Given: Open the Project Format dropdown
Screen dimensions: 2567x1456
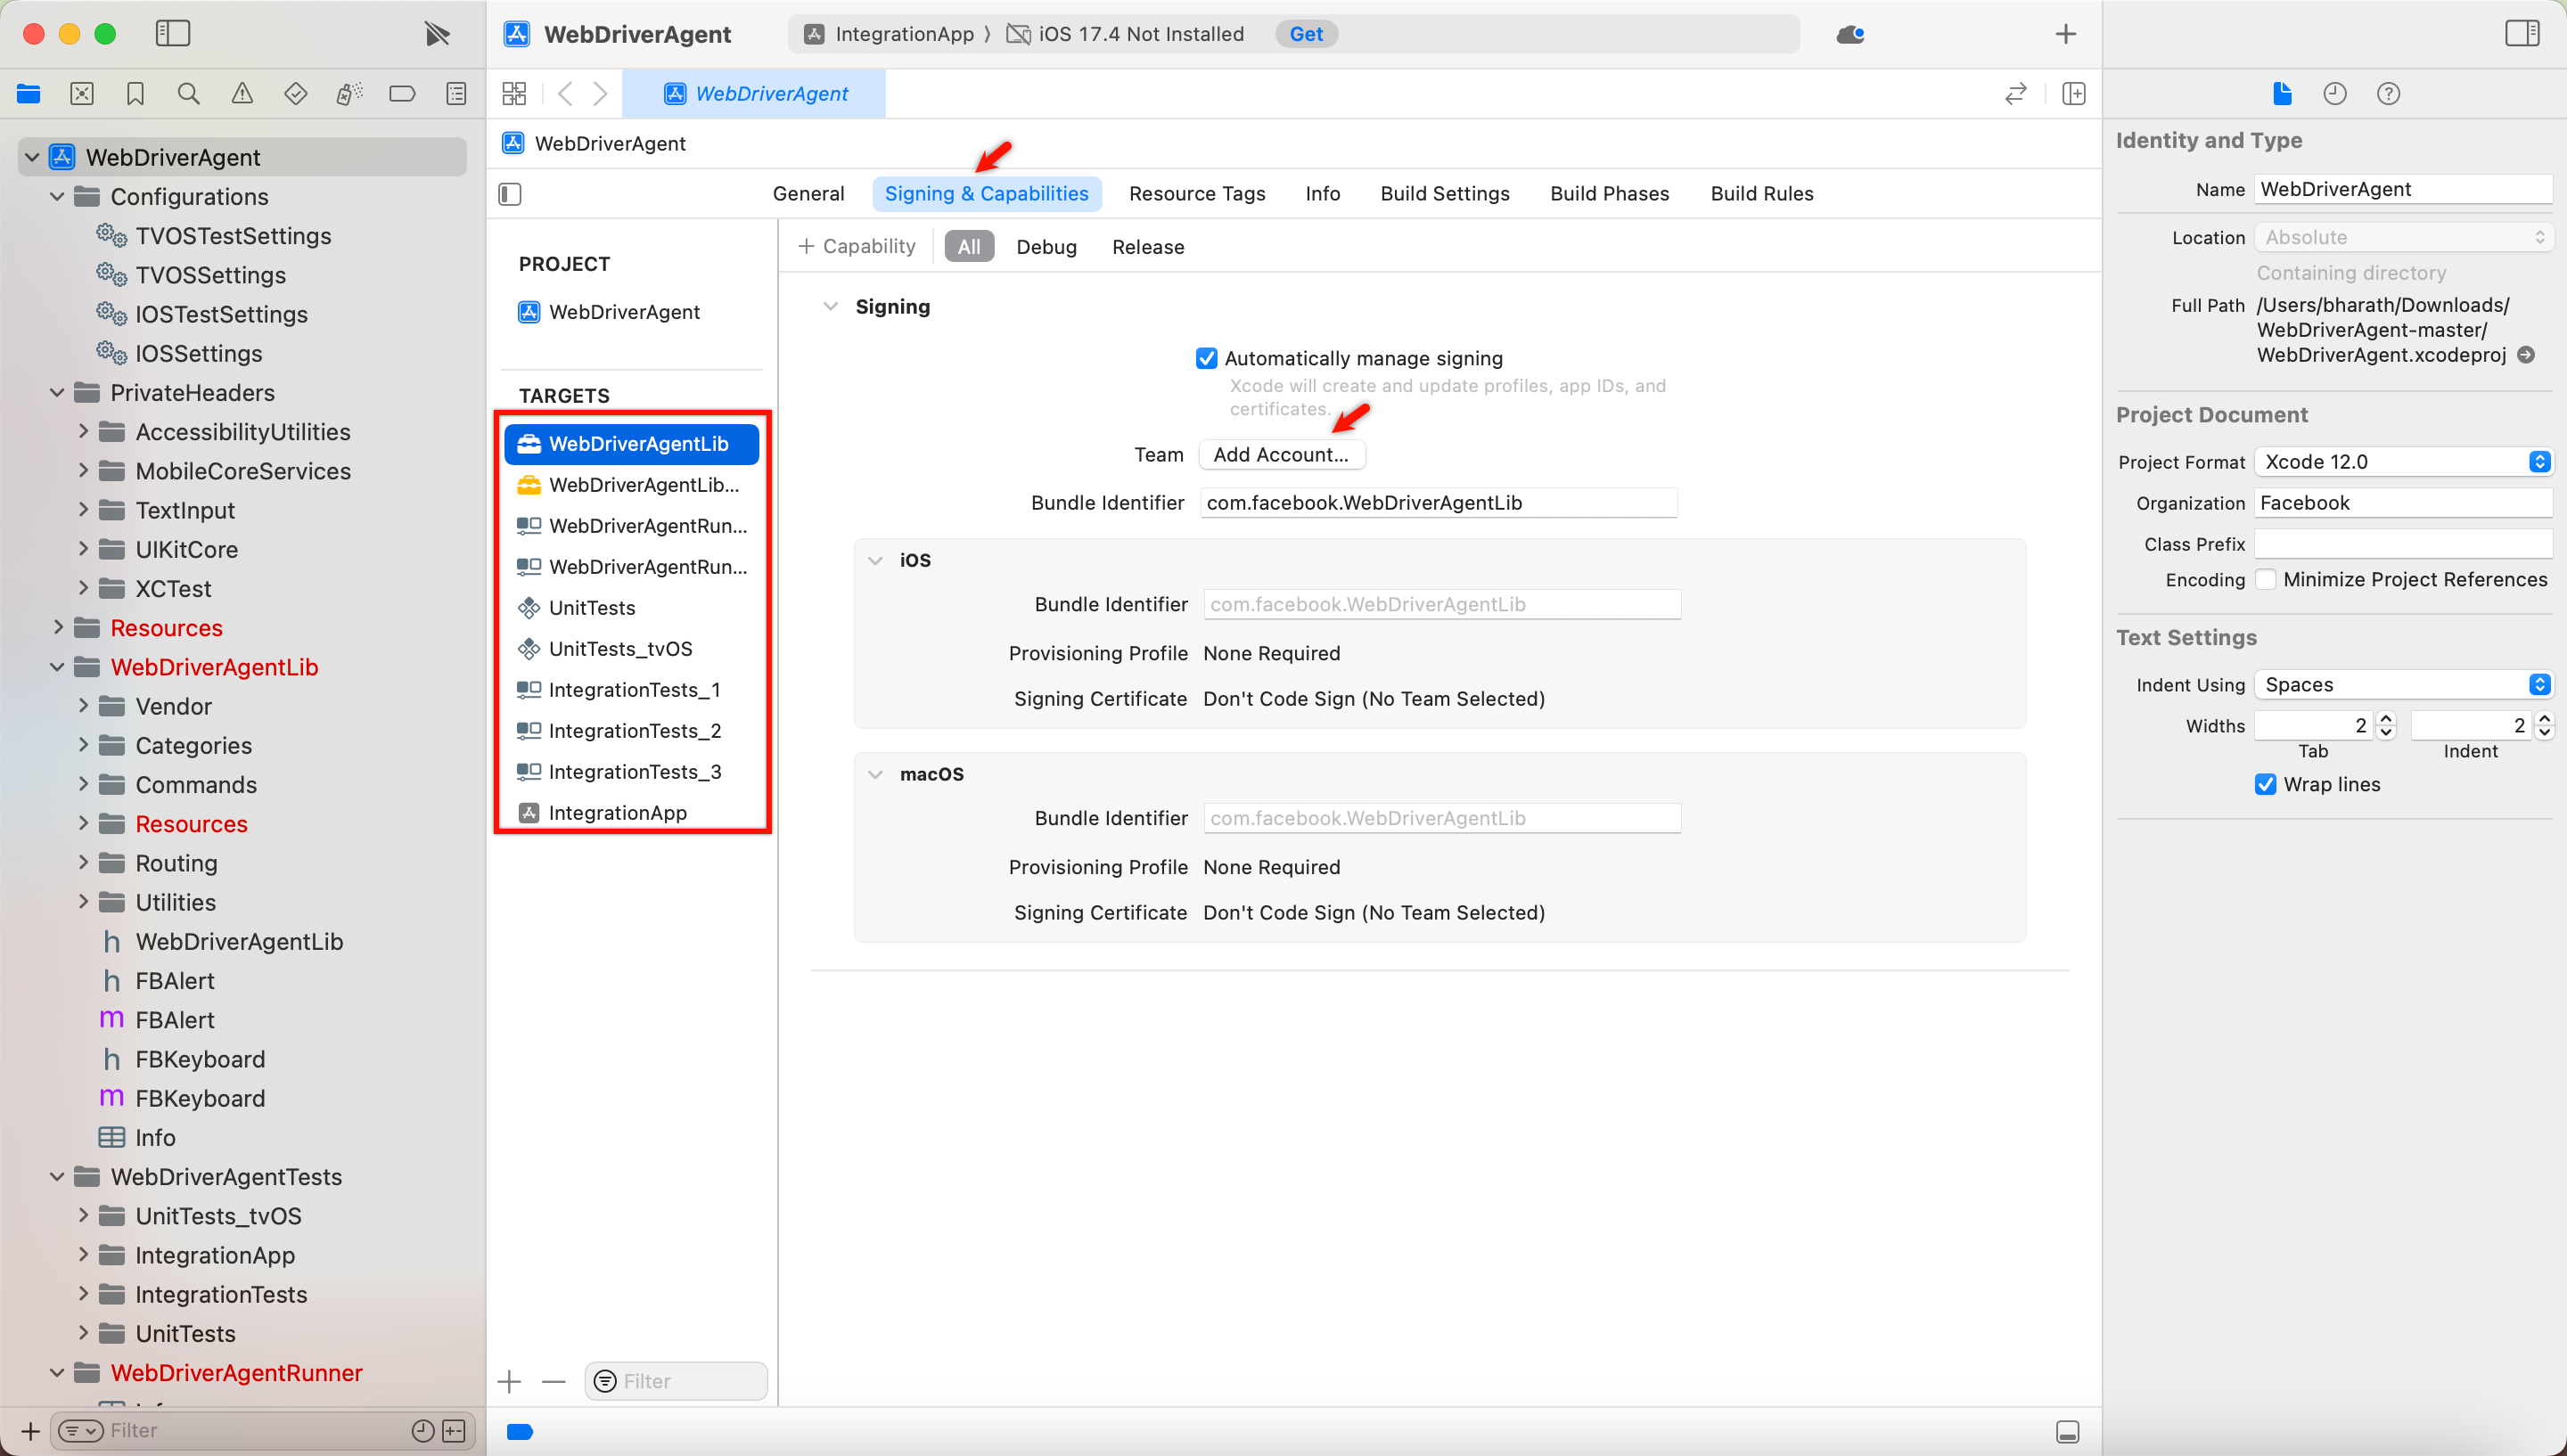Looking at the screenshot, I should point(2402,462).
